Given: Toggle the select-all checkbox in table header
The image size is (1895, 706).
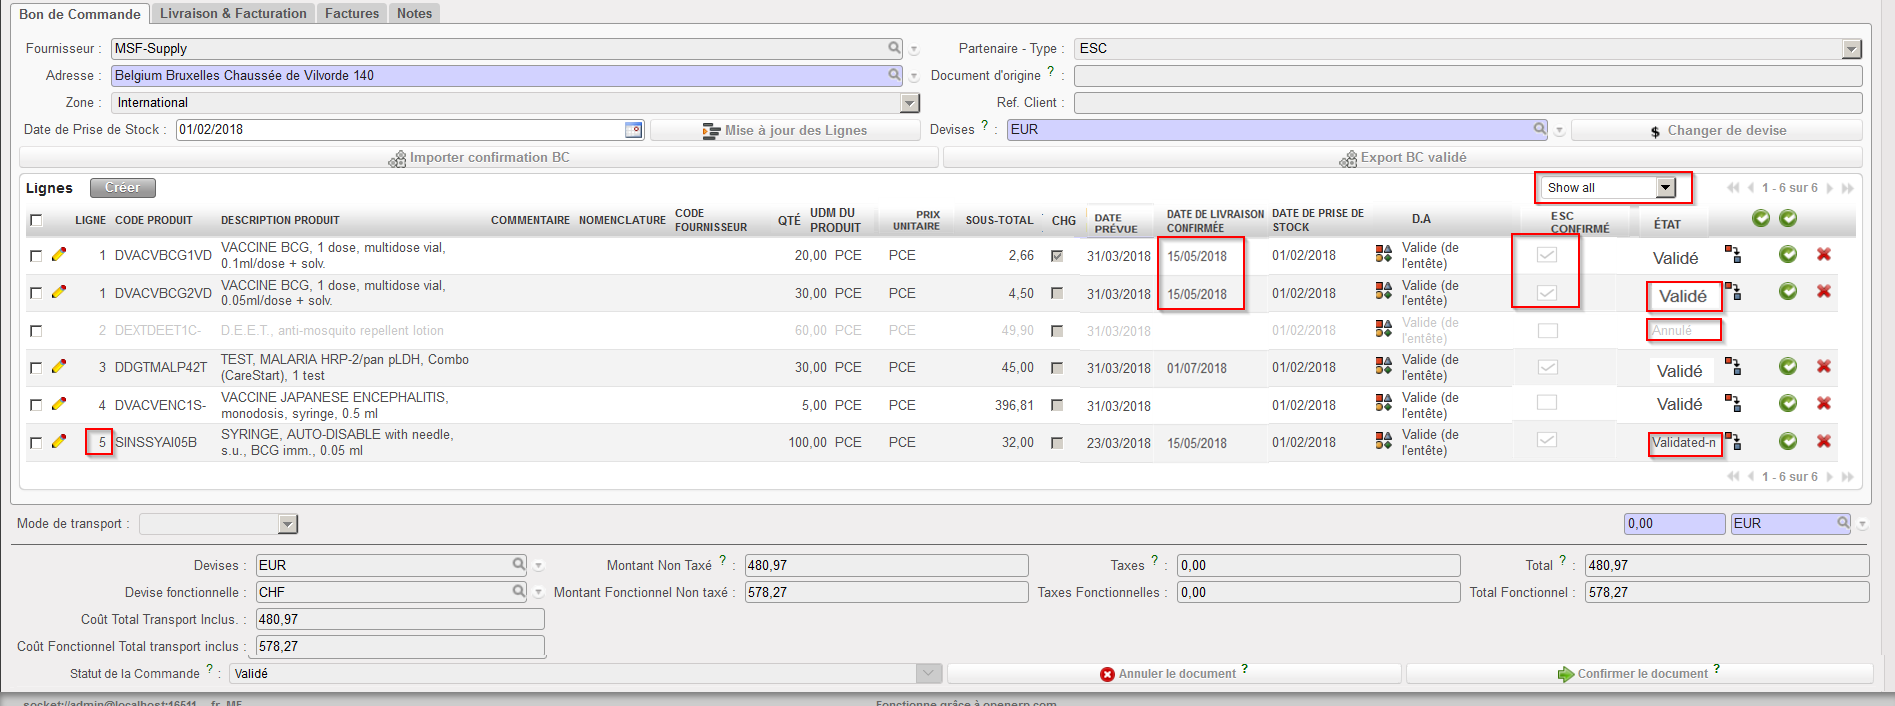Looking at the screenshot, I should click(36, 220).
